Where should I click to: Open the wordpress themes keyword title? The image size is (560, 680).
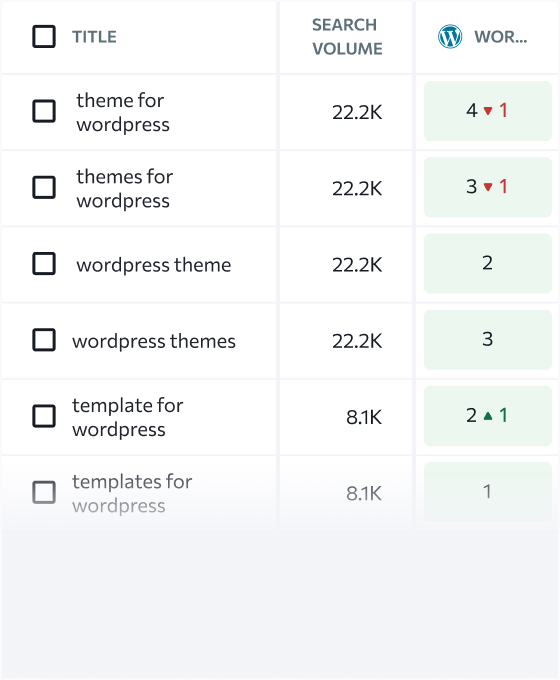pos(154,341)
